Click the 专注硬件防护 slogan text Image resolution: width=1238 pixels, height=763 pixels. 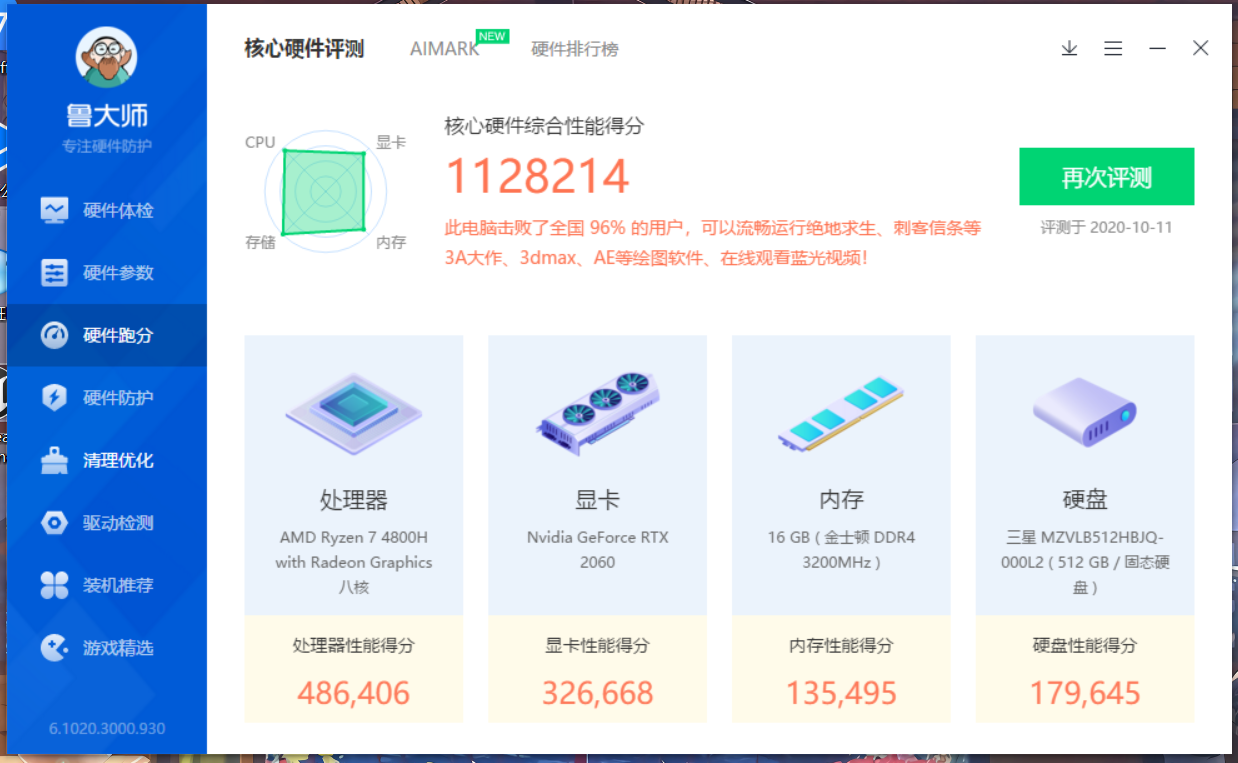tap(107, 146)
